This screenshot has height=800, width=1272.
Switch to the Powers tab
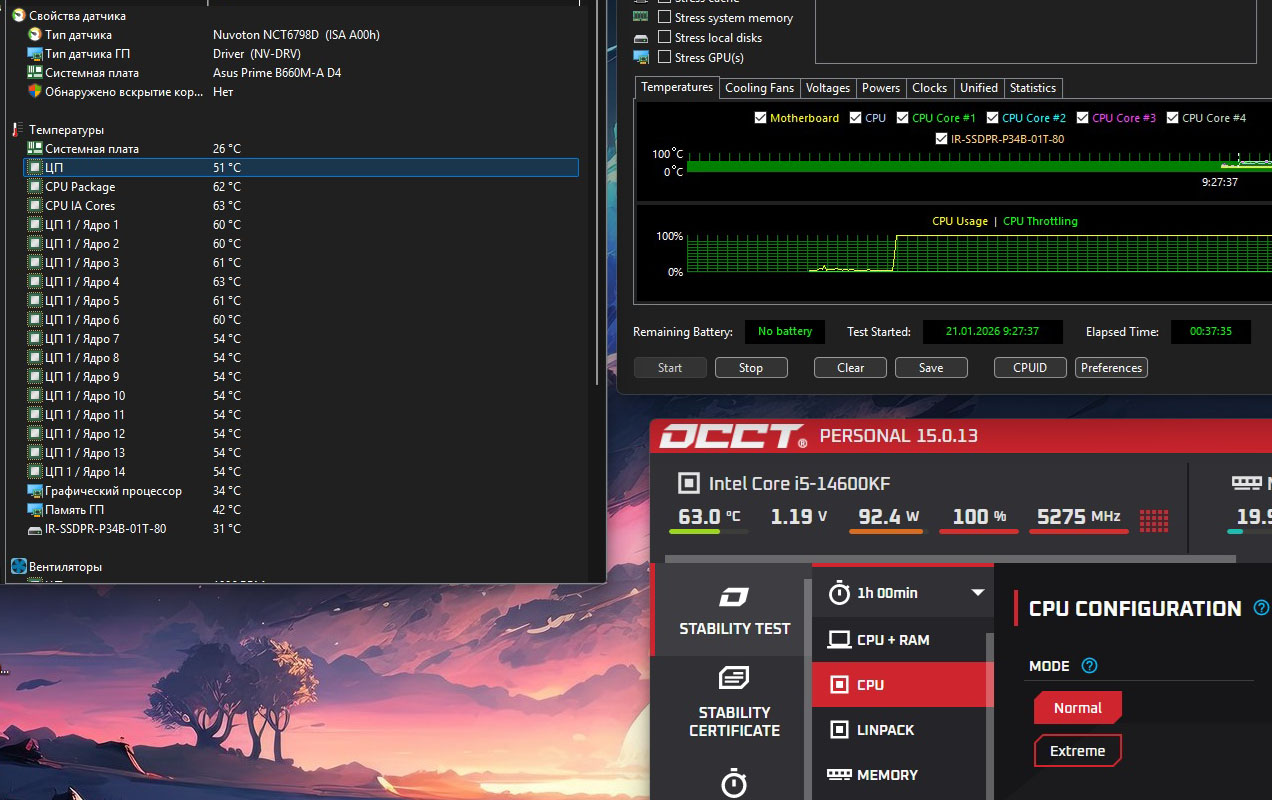pos(881,88)
